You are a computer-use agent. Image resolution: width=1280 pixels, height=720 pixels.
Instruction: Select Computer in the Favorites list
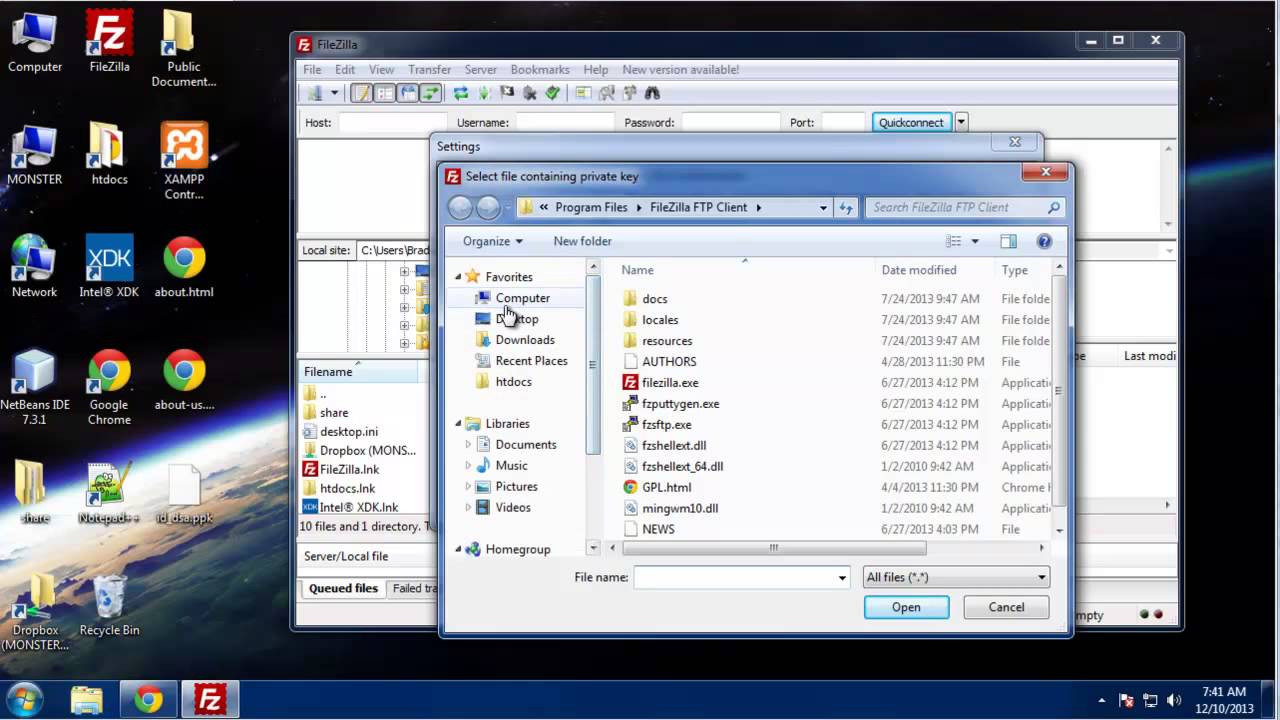point(512,298)
